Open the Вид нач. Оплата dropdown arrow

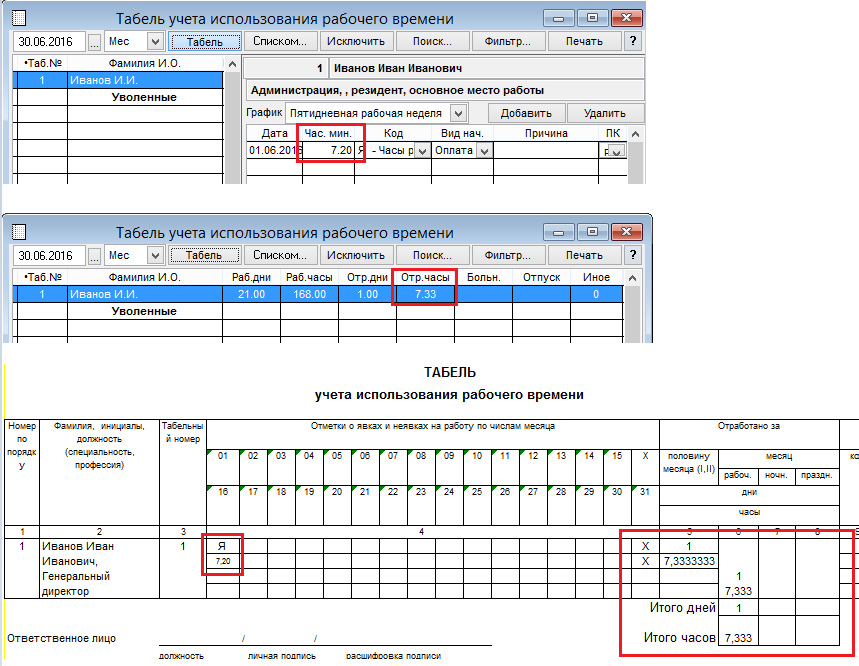tap(484, 151)
